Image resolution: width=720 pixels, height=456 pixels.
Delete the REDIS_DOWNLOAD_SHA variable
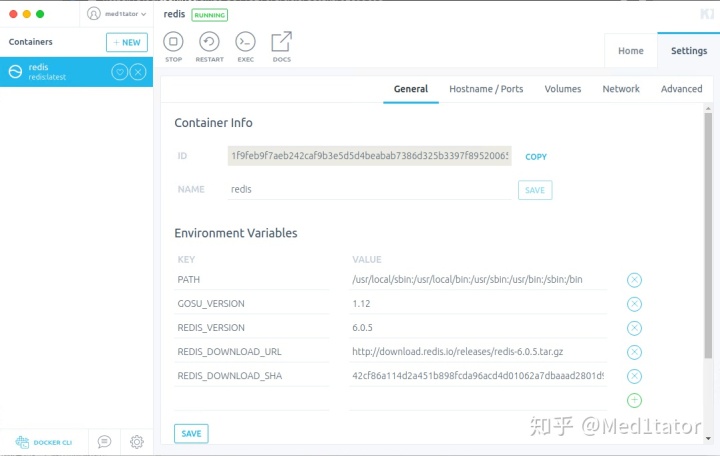(x=634, y=376)
